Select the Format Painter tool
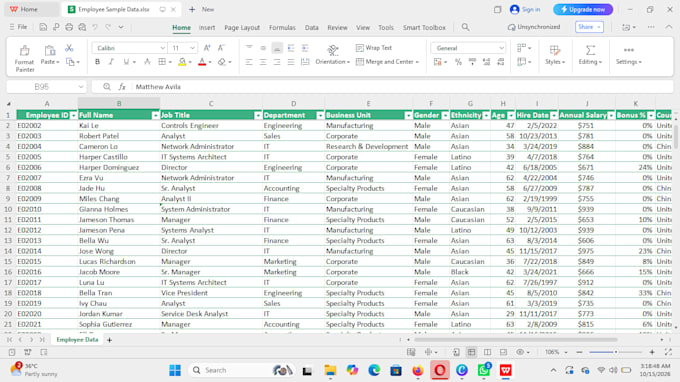Viewport: 680px width, 382px height. (25, 58)
